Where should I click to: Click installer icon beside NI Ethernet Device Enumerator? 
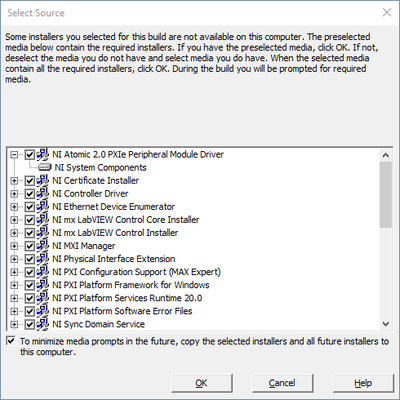43,206
